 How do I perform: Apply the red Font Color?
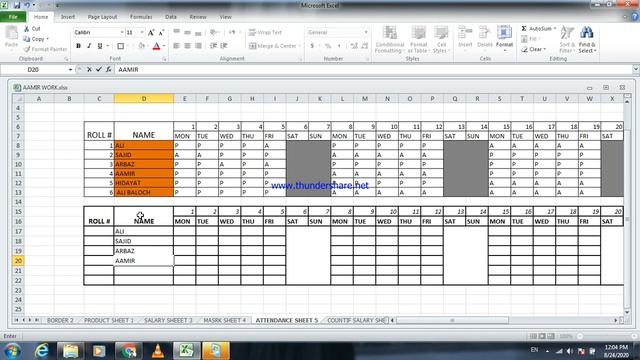(156, 46)
